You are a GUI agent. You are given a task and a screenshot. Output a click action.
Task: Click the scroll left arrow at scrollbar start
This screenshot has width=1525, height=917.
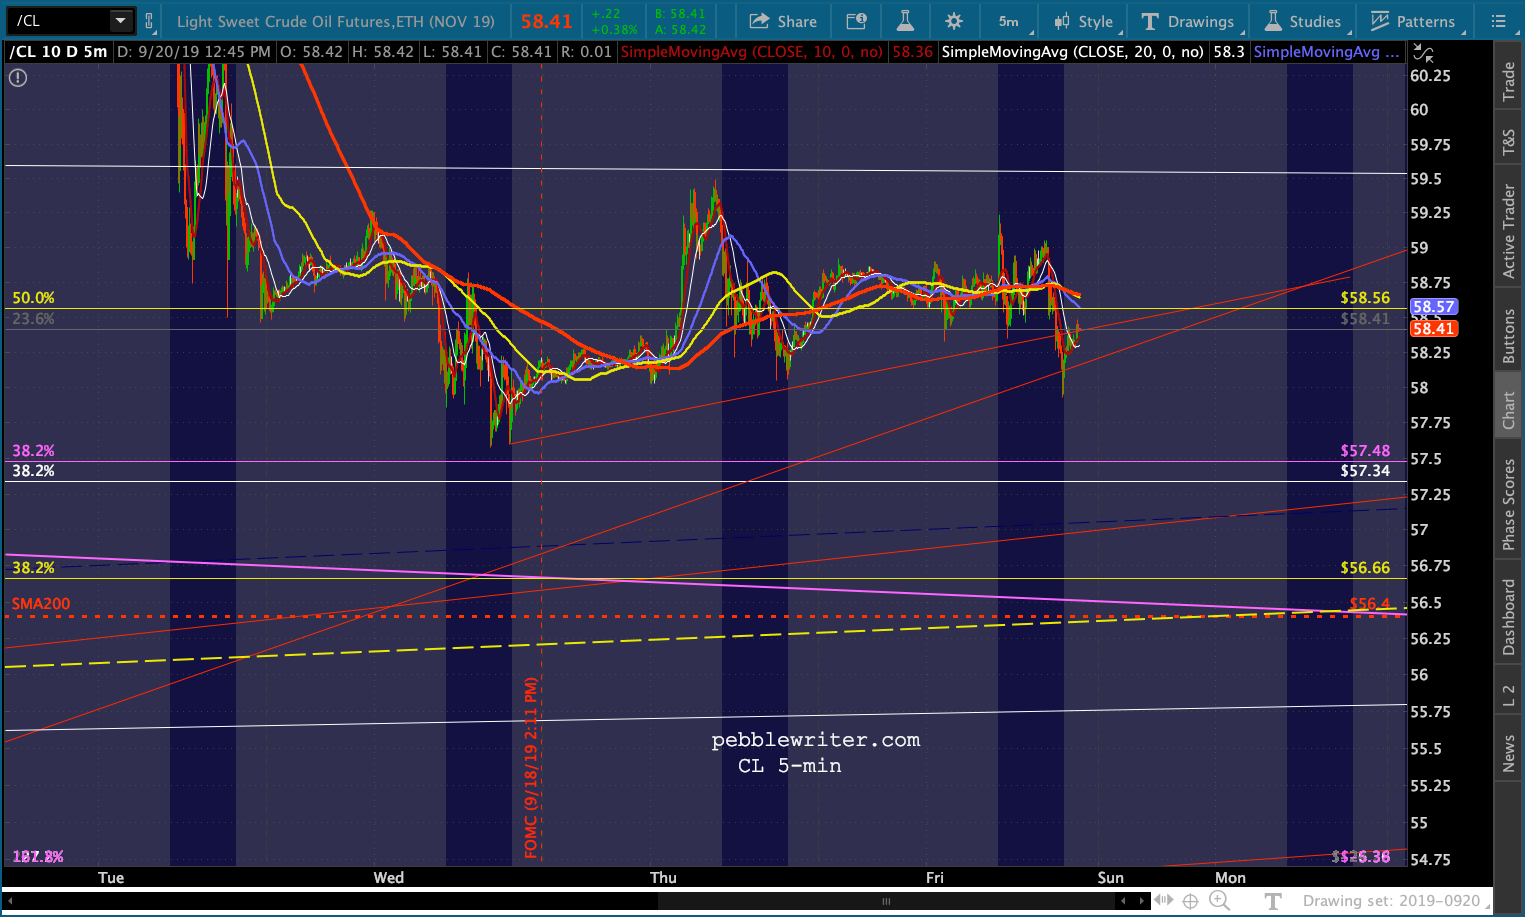[x=11, y=901]
